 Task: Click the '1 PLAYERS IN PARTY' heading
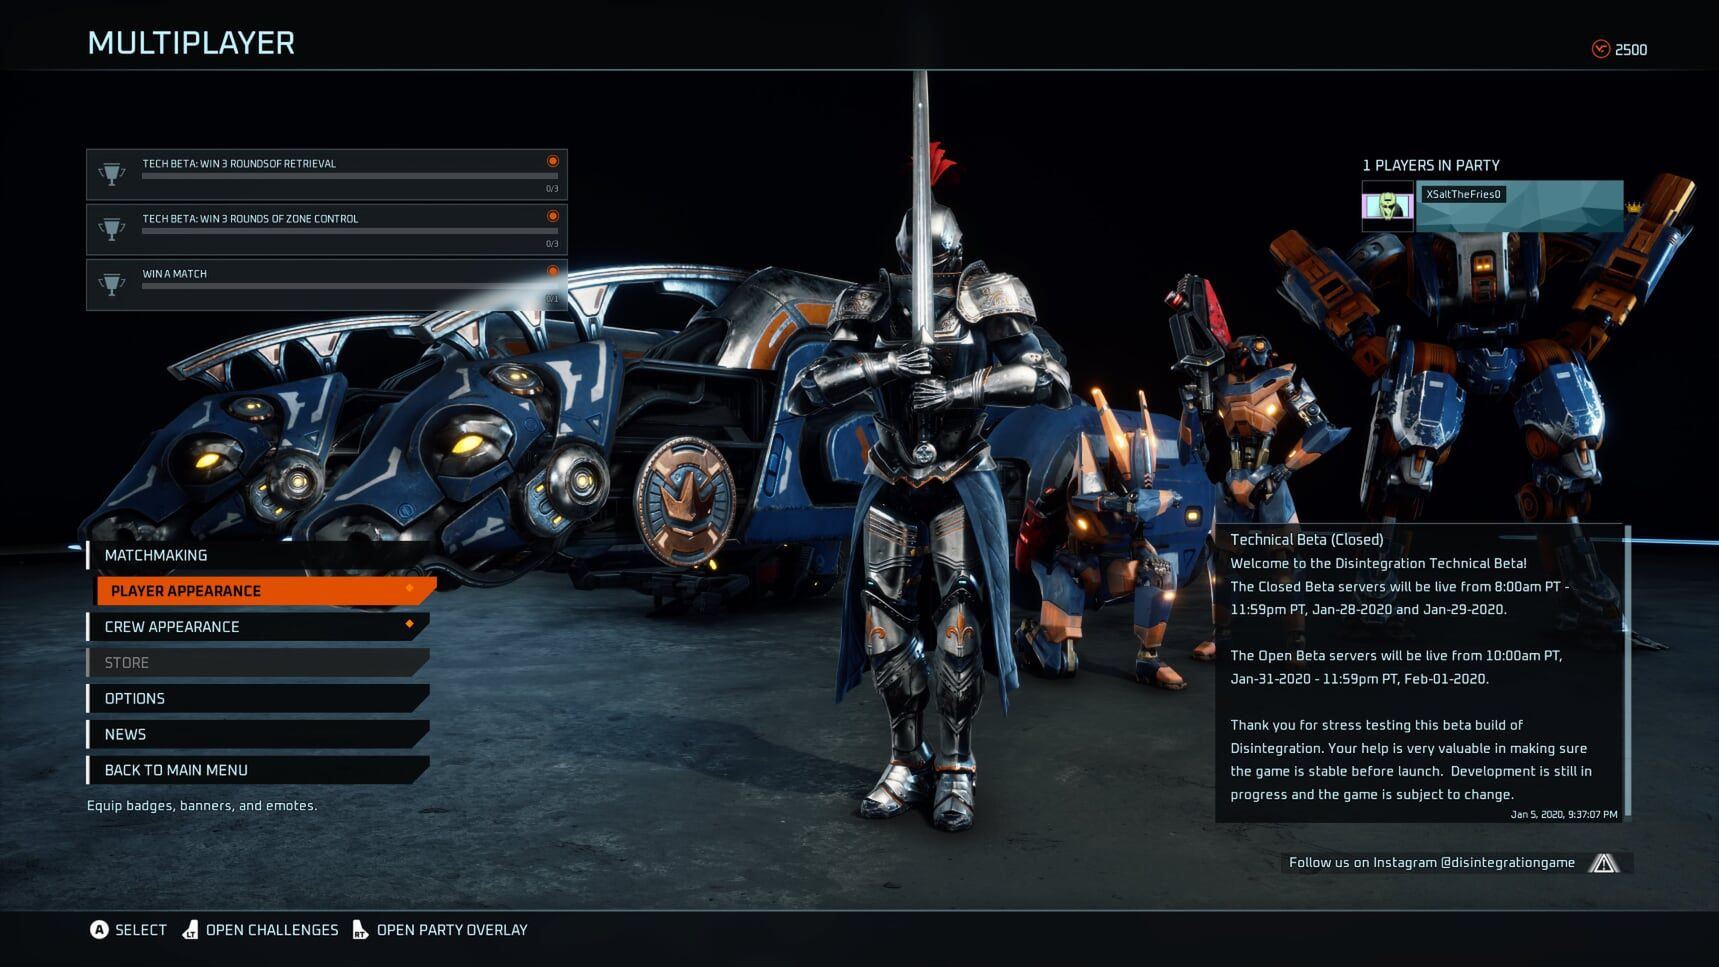[x=1431, y=165]
